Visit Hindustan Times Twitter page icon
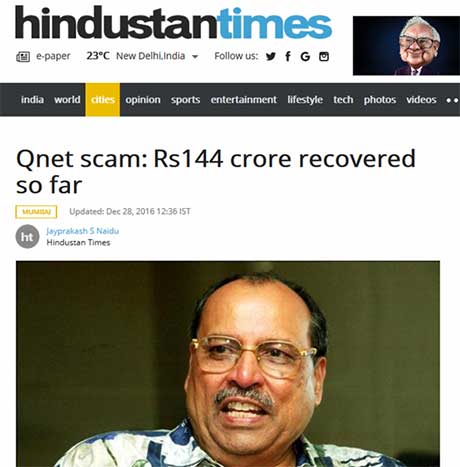 tap(271, 56)
